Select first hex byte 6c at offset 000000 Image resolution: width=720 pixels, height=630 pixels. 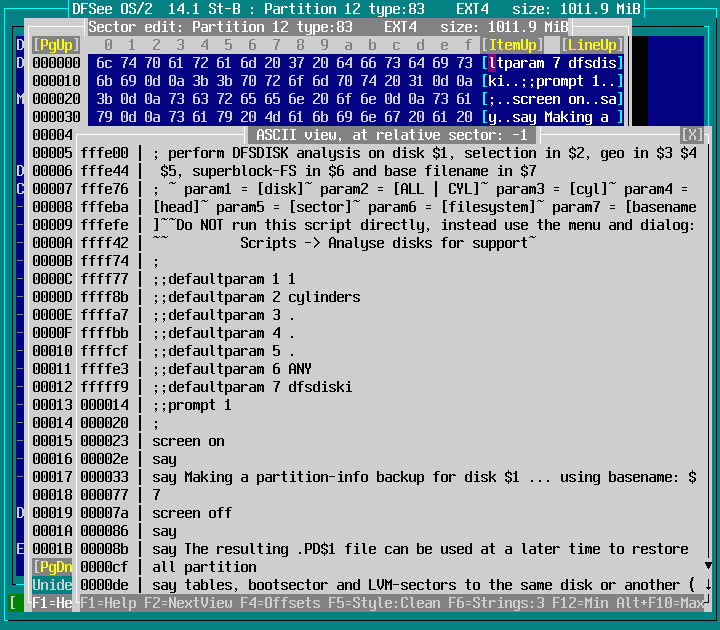tap(106, 63)
